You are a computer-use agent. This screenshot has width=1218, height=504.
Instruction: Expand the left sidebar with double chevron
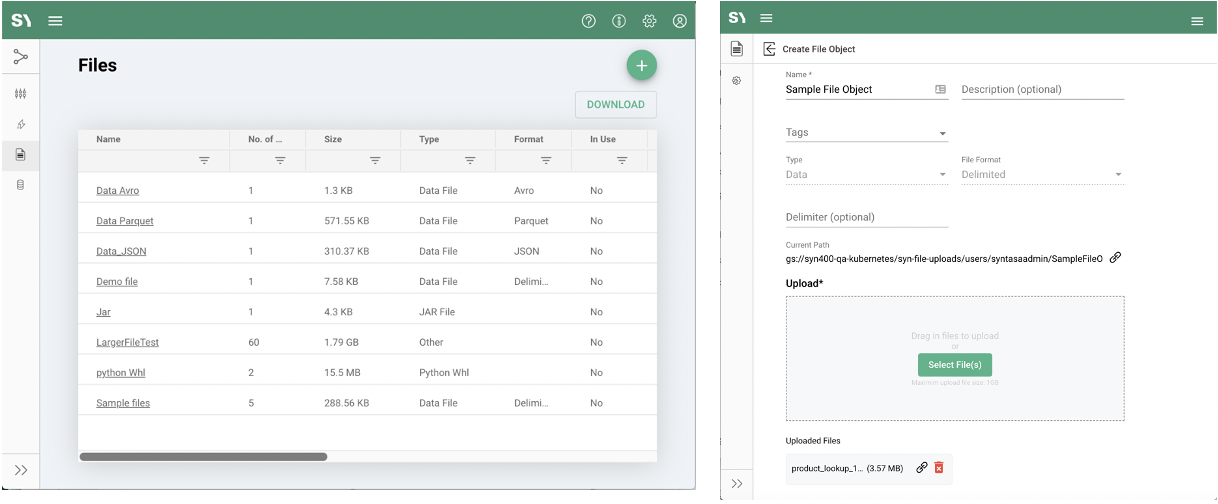20,470
